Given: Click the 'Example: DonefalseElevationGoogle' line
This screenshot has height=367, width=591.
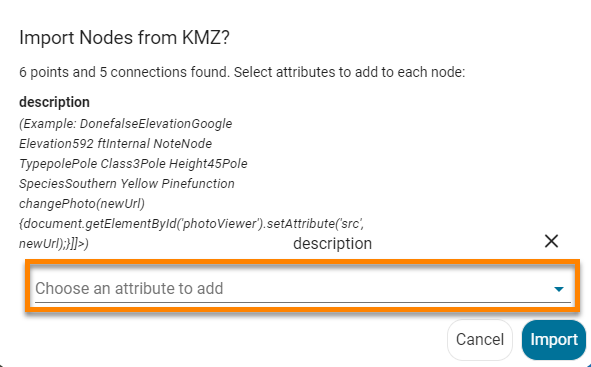Looking at the screenshot, I should click(x=126, y=124).
